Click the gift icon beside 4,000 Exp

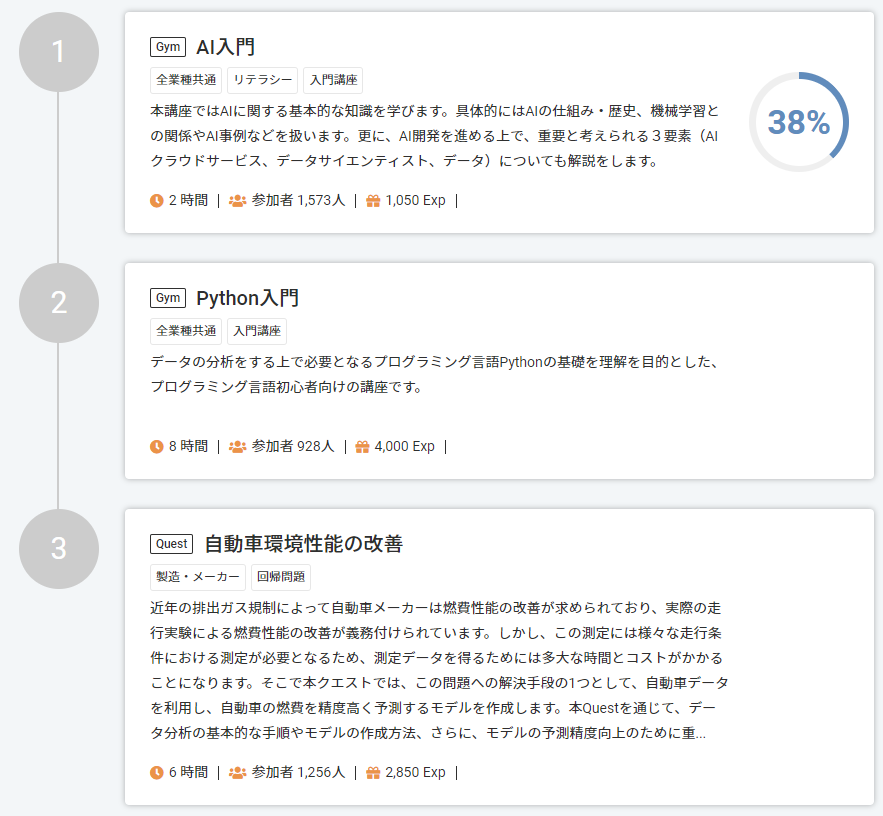(362, 447)
